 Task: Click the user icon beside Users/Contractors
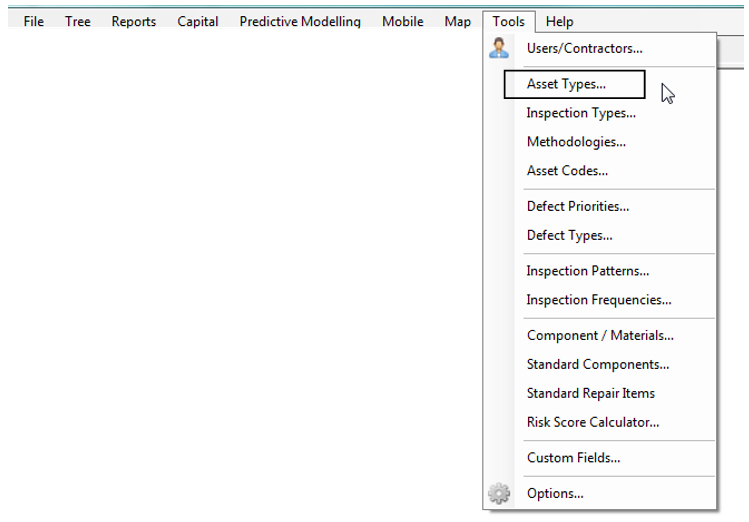tap(499, 48)
